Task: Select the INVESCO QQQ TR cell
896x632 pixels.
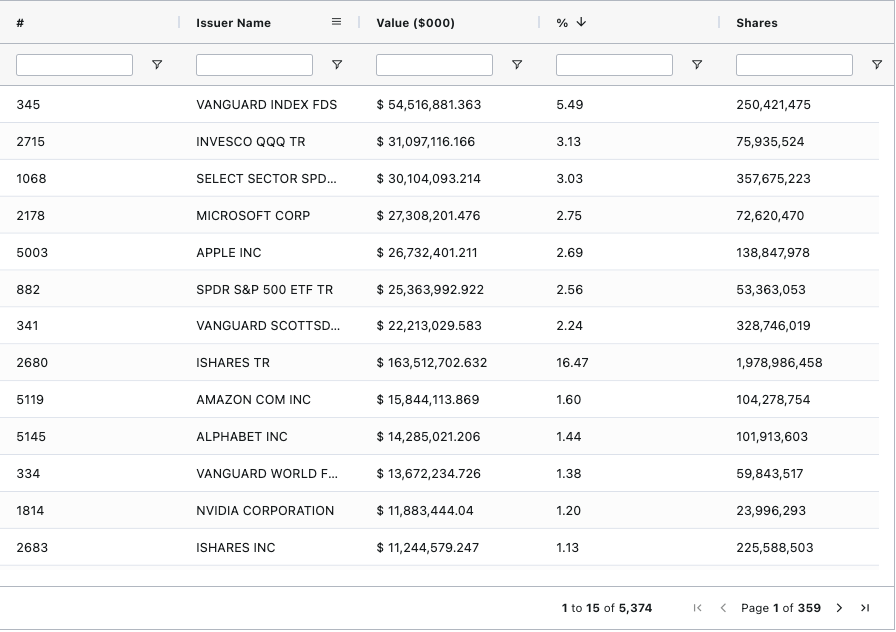Action: pyautogui.click(x=250, y=142)
